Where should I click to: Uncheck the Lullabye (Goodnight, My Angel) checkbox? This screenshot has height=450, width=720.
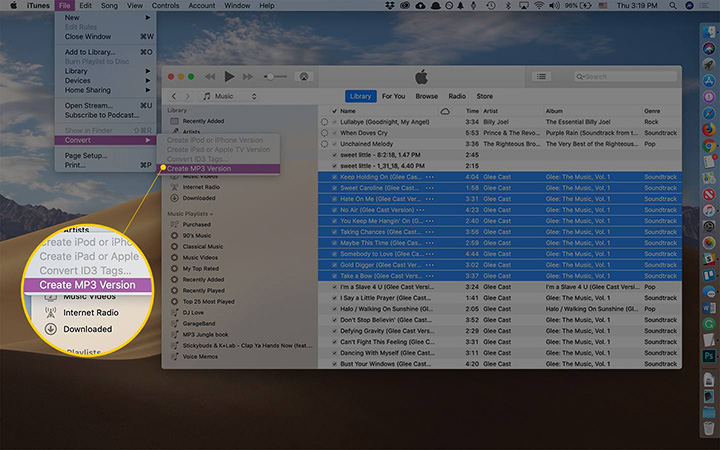click(335, 121)
